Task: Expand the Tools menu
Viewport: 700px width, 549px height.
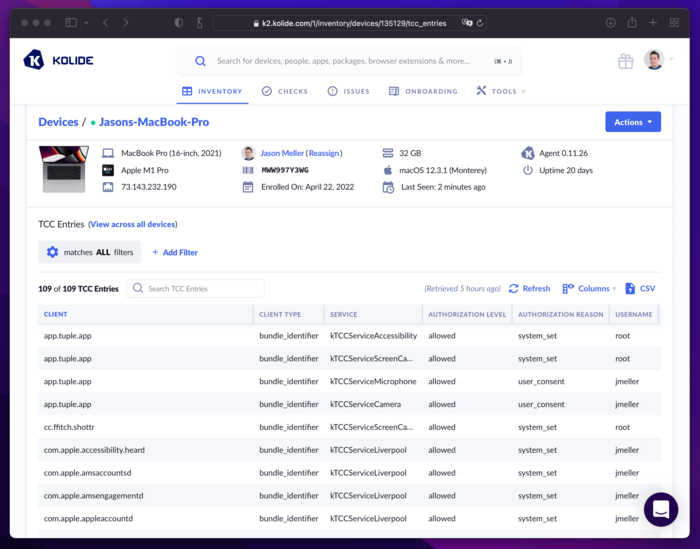Action: (500, 91)
